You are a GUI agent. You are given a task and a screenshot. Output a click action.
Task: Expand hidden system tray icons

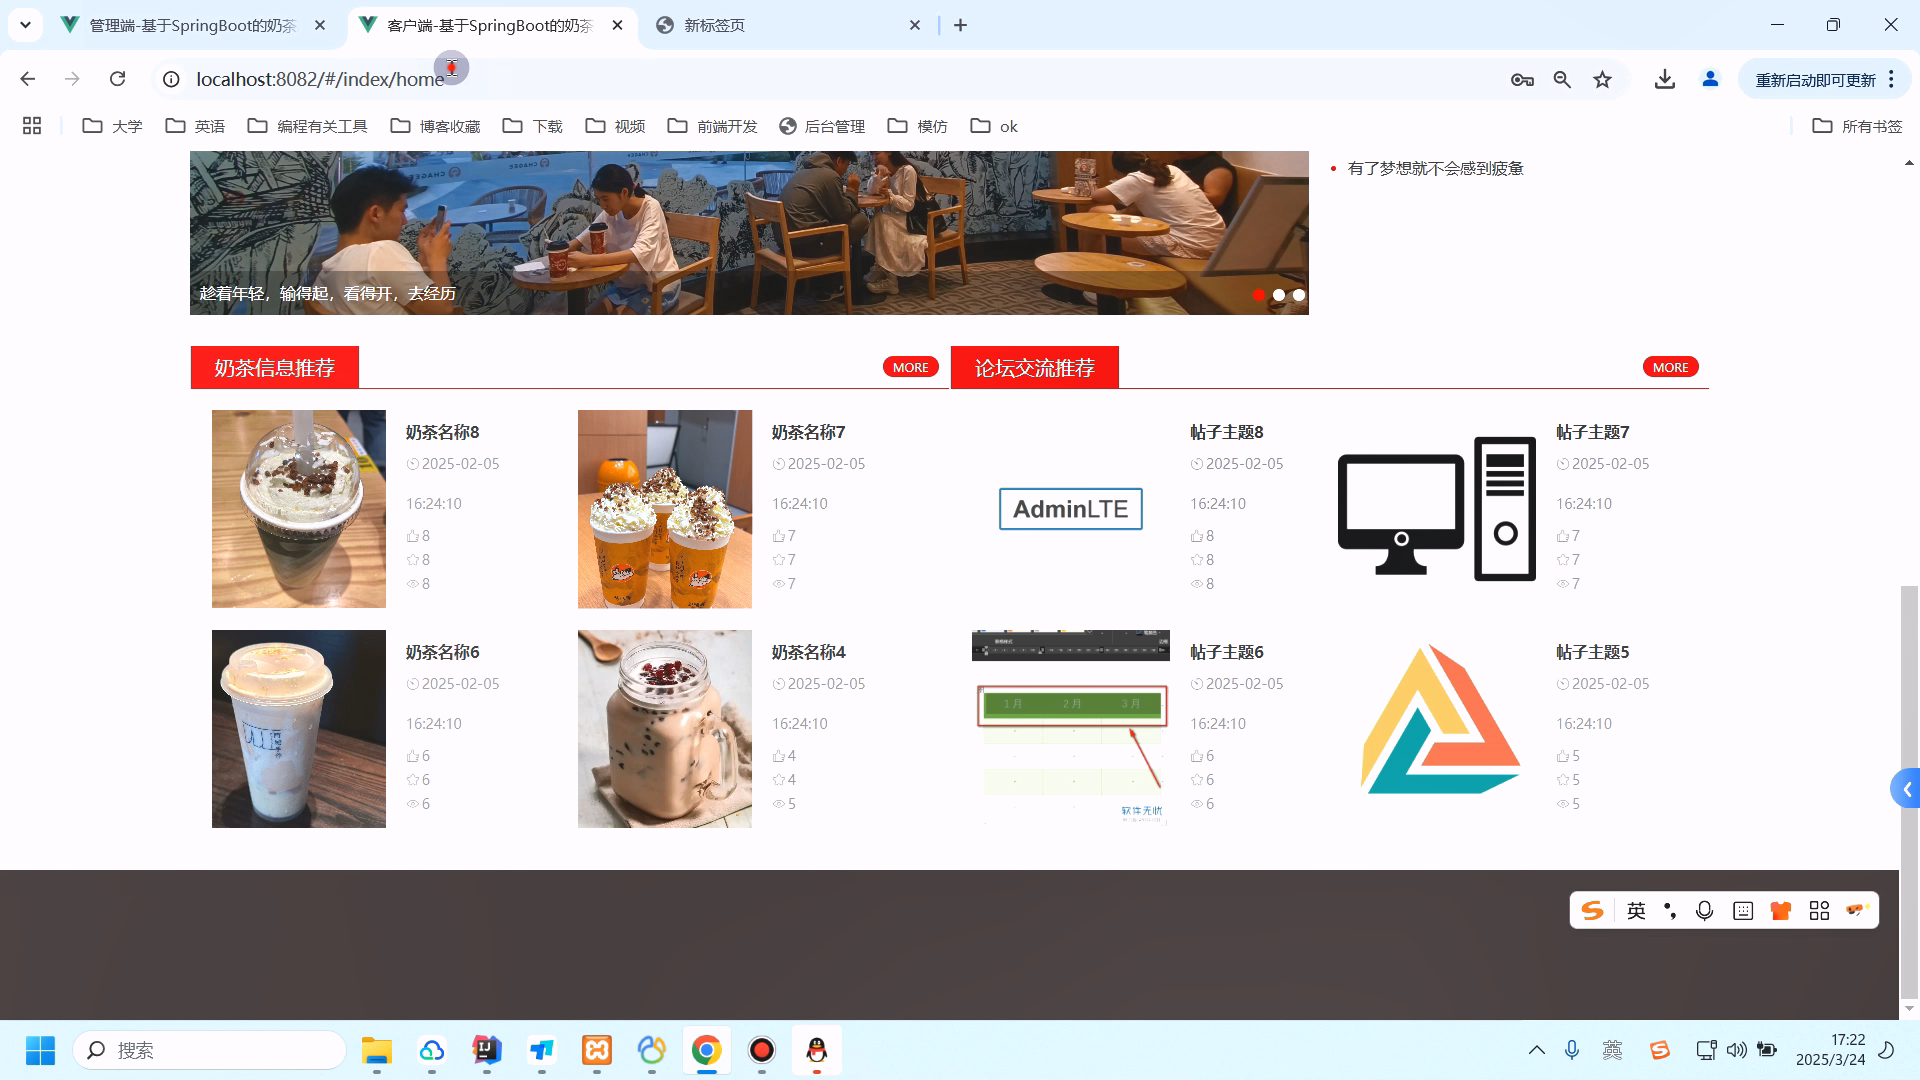coord(1537,1050)
